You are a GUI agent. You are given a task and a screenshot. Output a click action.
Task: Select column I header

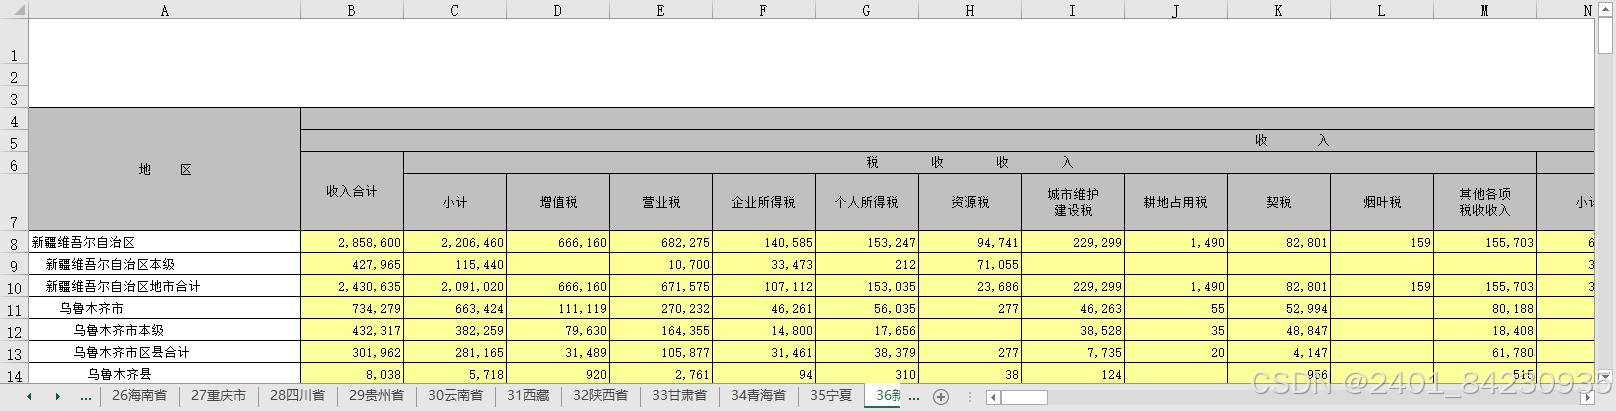click(1072, 10)
